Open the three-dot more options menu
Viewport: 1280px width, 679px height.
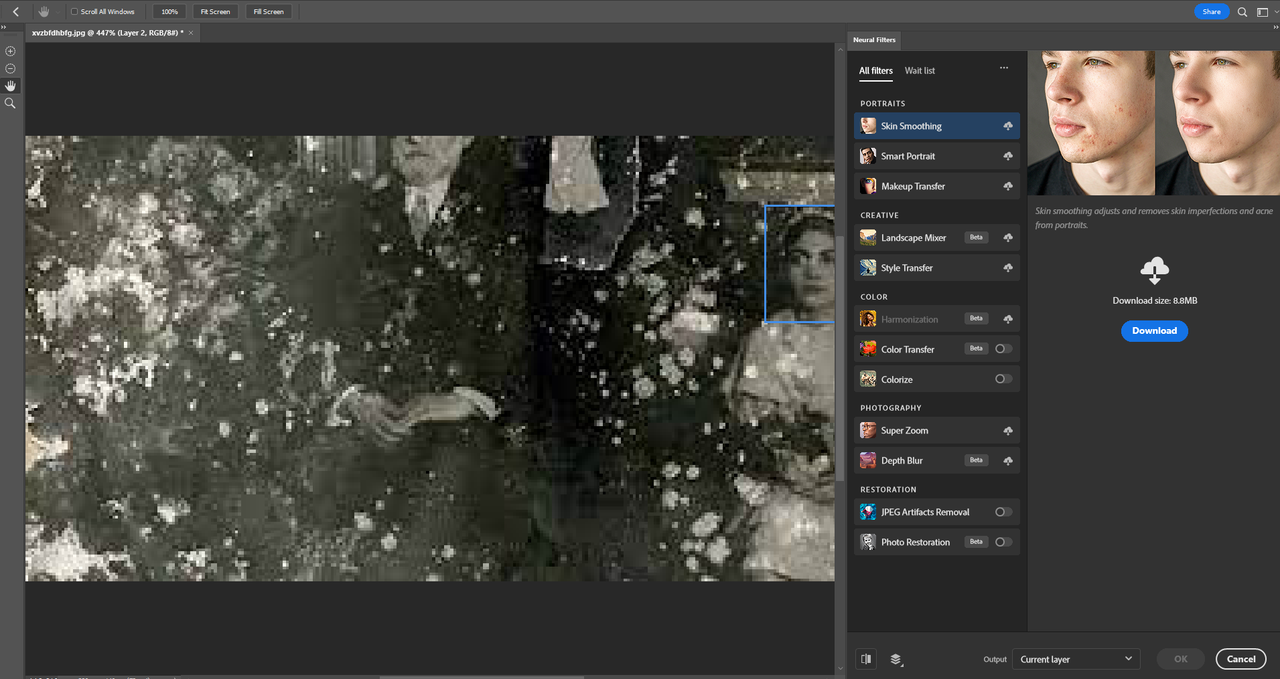click(x=1004, y=69)
